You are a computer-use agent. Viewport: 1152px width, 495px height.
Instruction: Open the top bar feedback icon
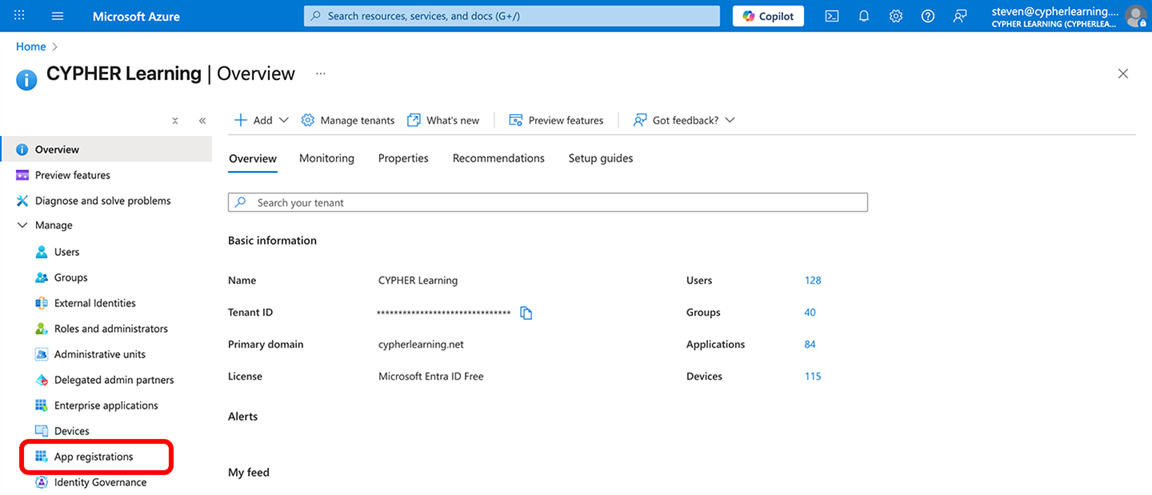(x=960, y=16)
